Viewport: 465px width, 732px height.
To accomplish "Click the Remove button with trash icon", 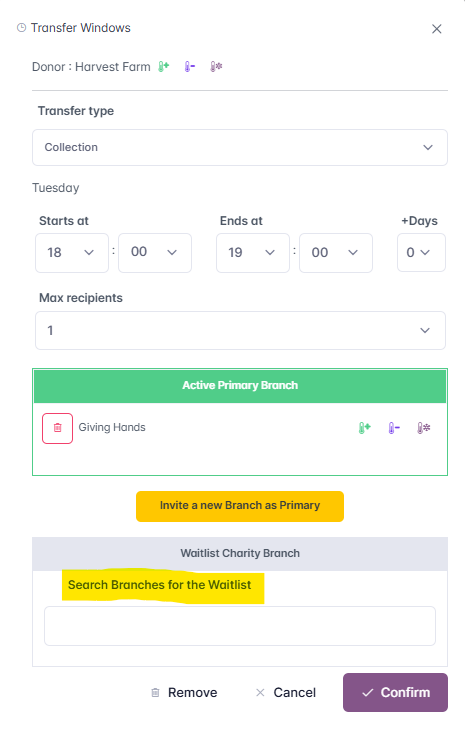I will click(184, 692).
